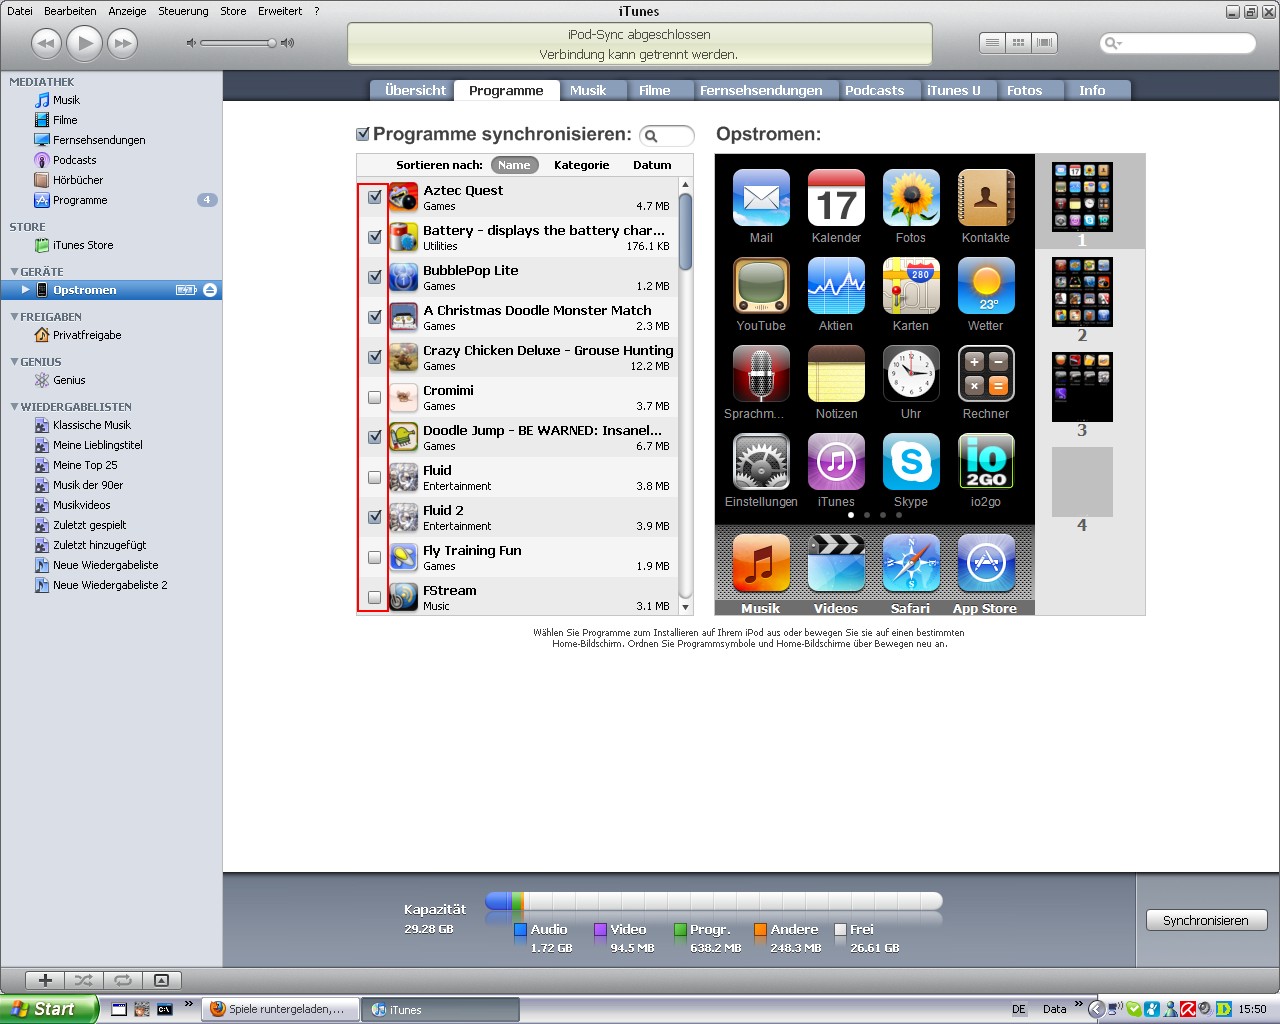
Task: Open the Steuerung menu
Action: pos(183,11)
